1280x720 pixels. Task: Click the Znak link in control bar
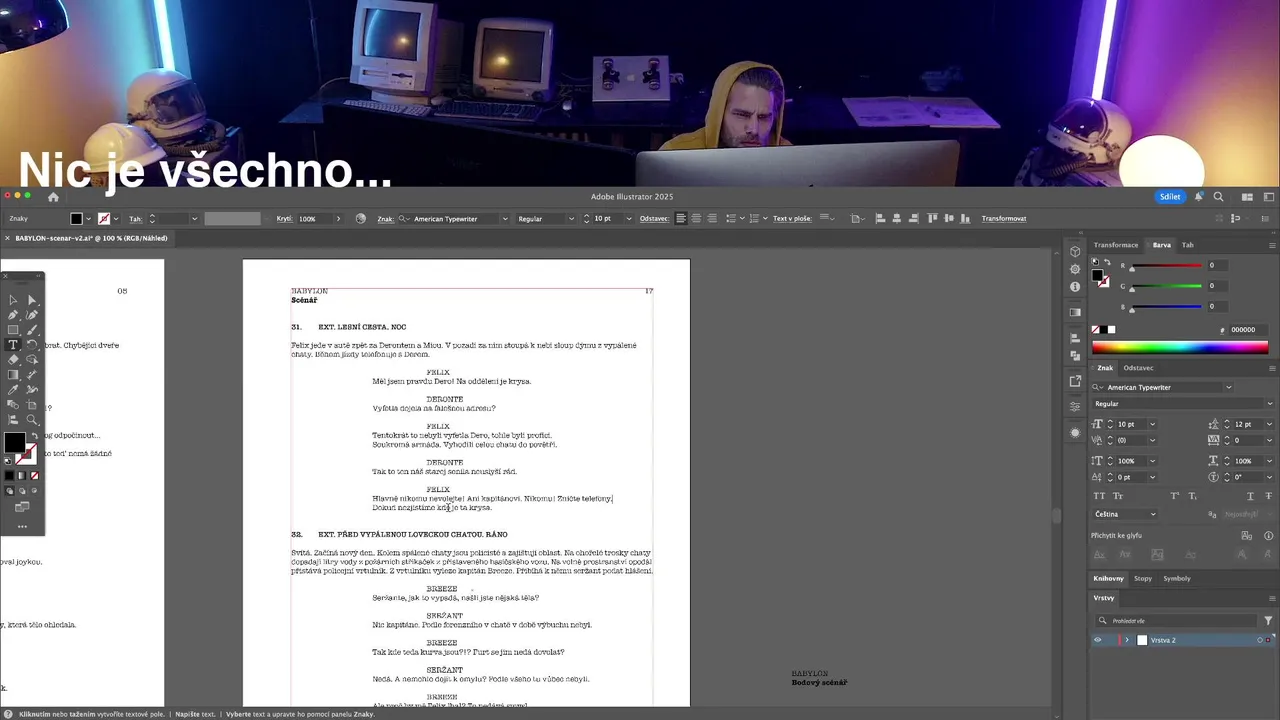tap(385, 218)
